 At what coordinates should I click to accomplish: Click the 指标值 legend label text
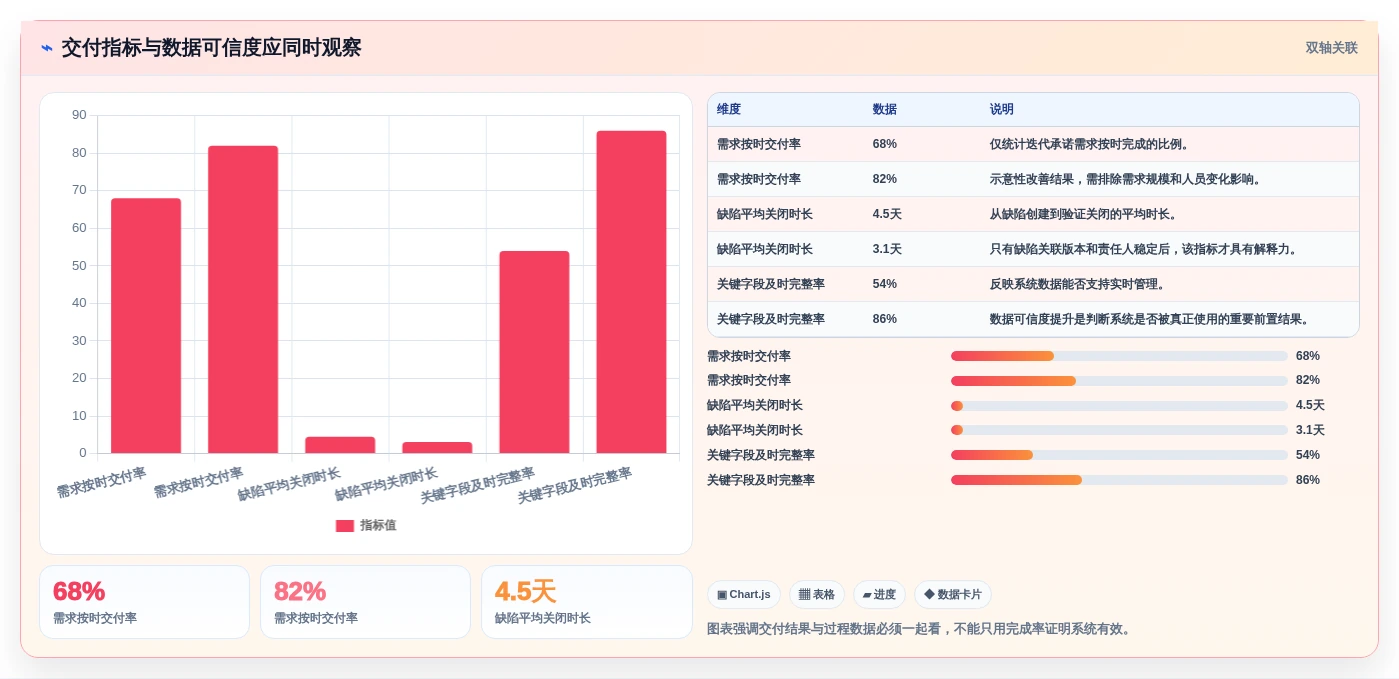(x=378, y=526)
